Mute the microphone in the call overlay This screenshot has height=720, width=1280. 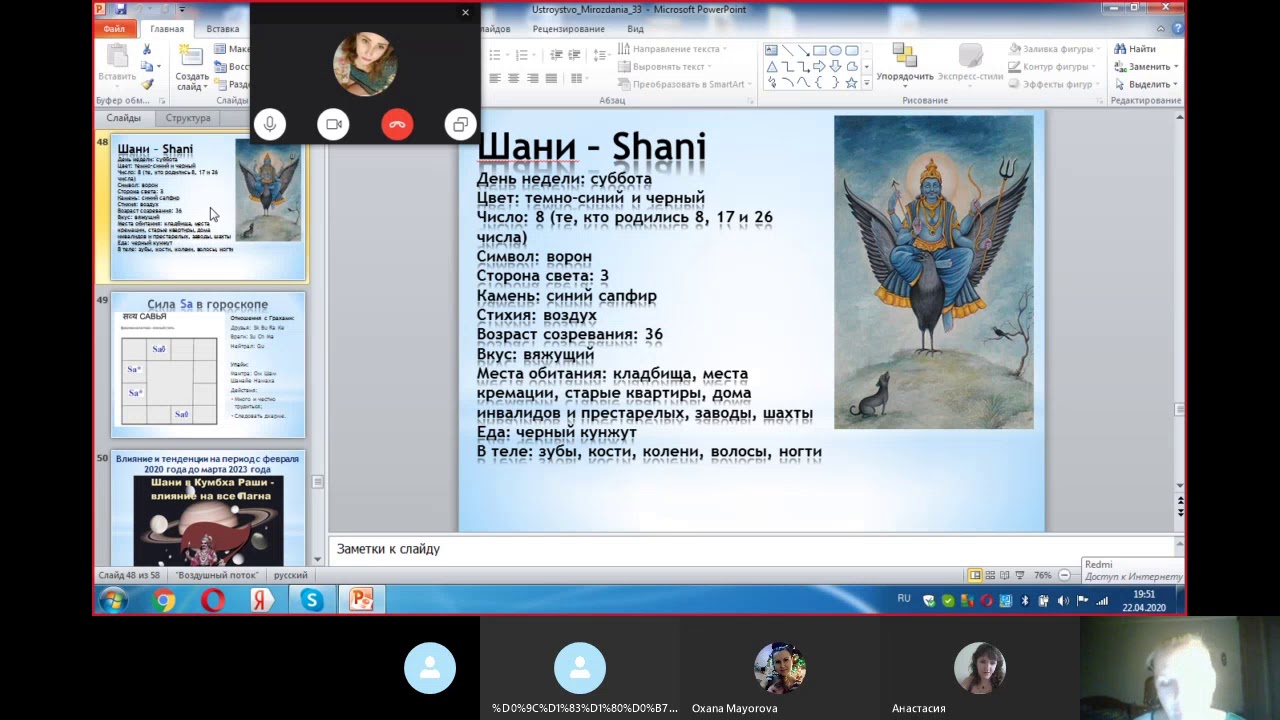(x=269, y=124)
